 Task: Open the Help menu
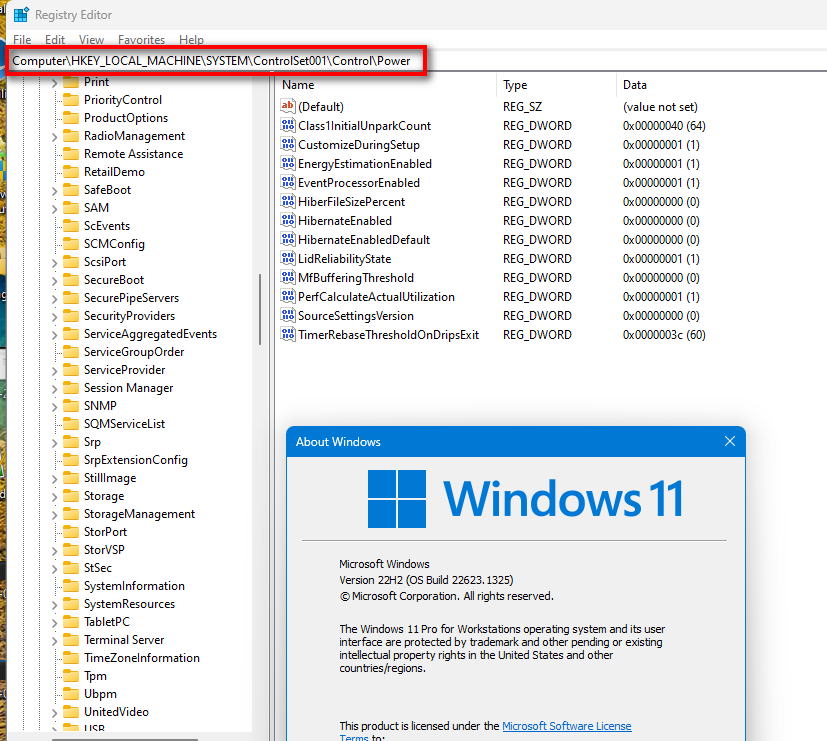(191, 40)
